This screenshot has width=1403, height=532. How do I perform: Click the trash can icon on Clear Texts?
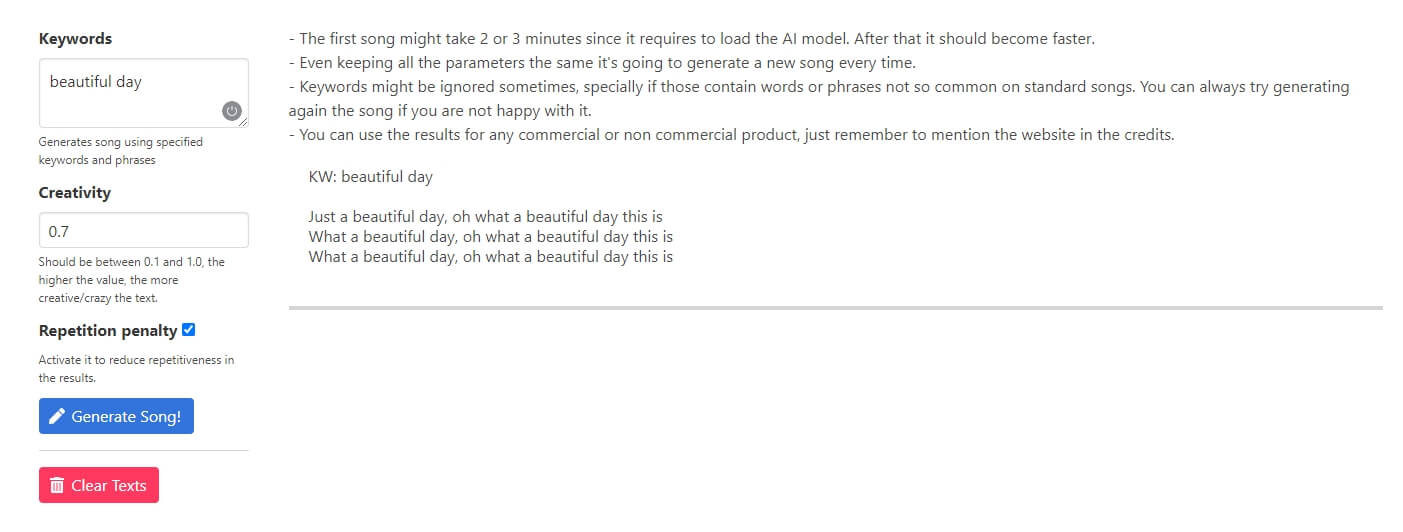tap(57, 485)
